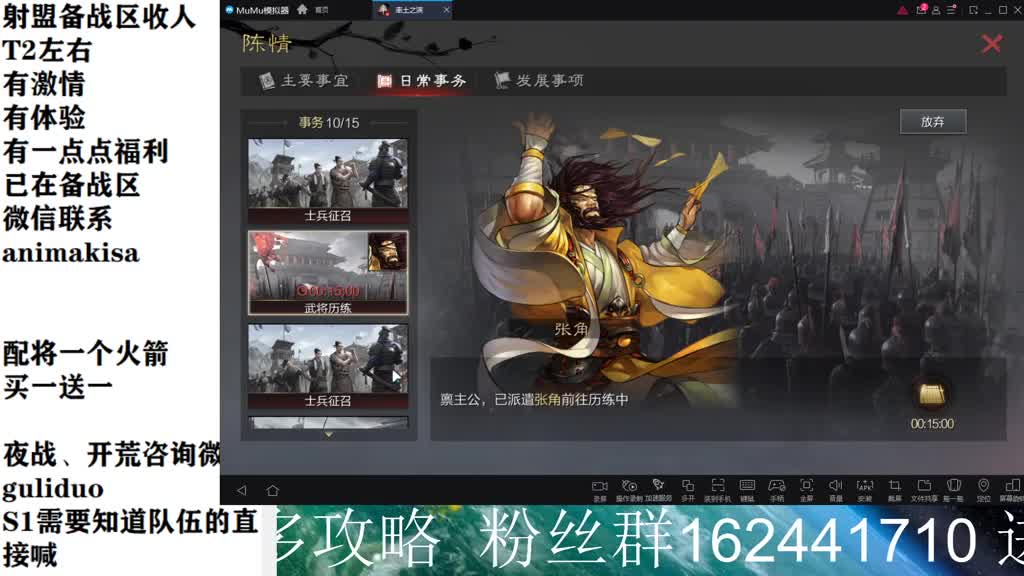Click the screen rotate icon at toolbar end
The image size is (1024, 576).
click(1012, 486)
